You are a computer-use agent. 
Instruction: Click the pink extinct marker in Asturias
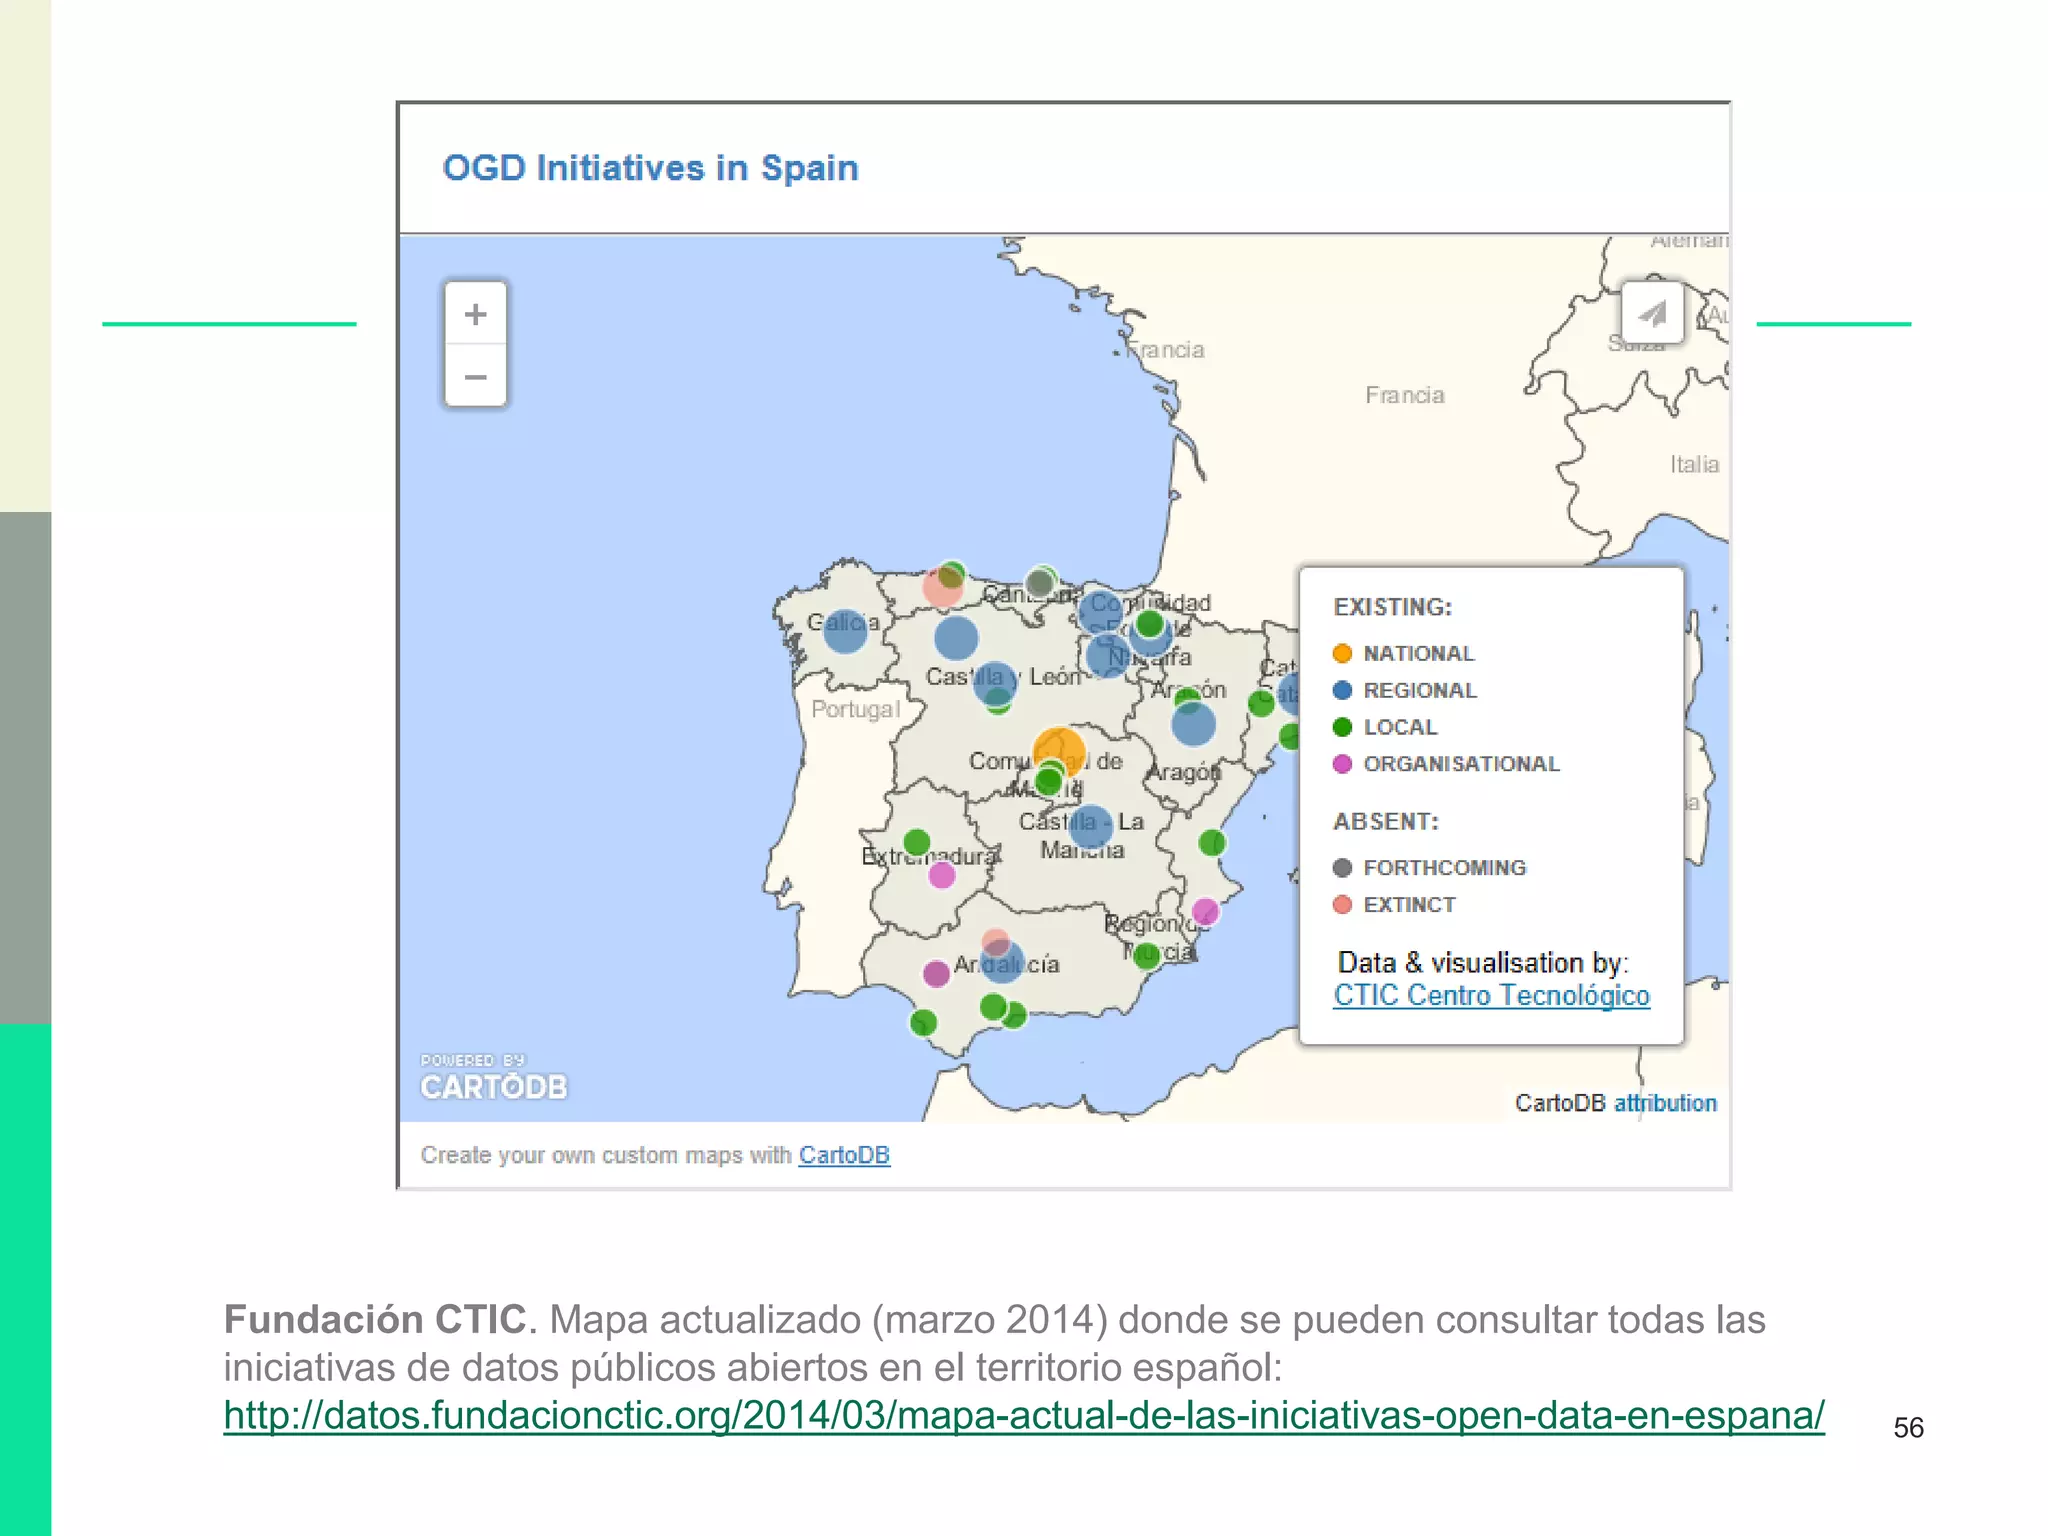[x=942, y=587]
